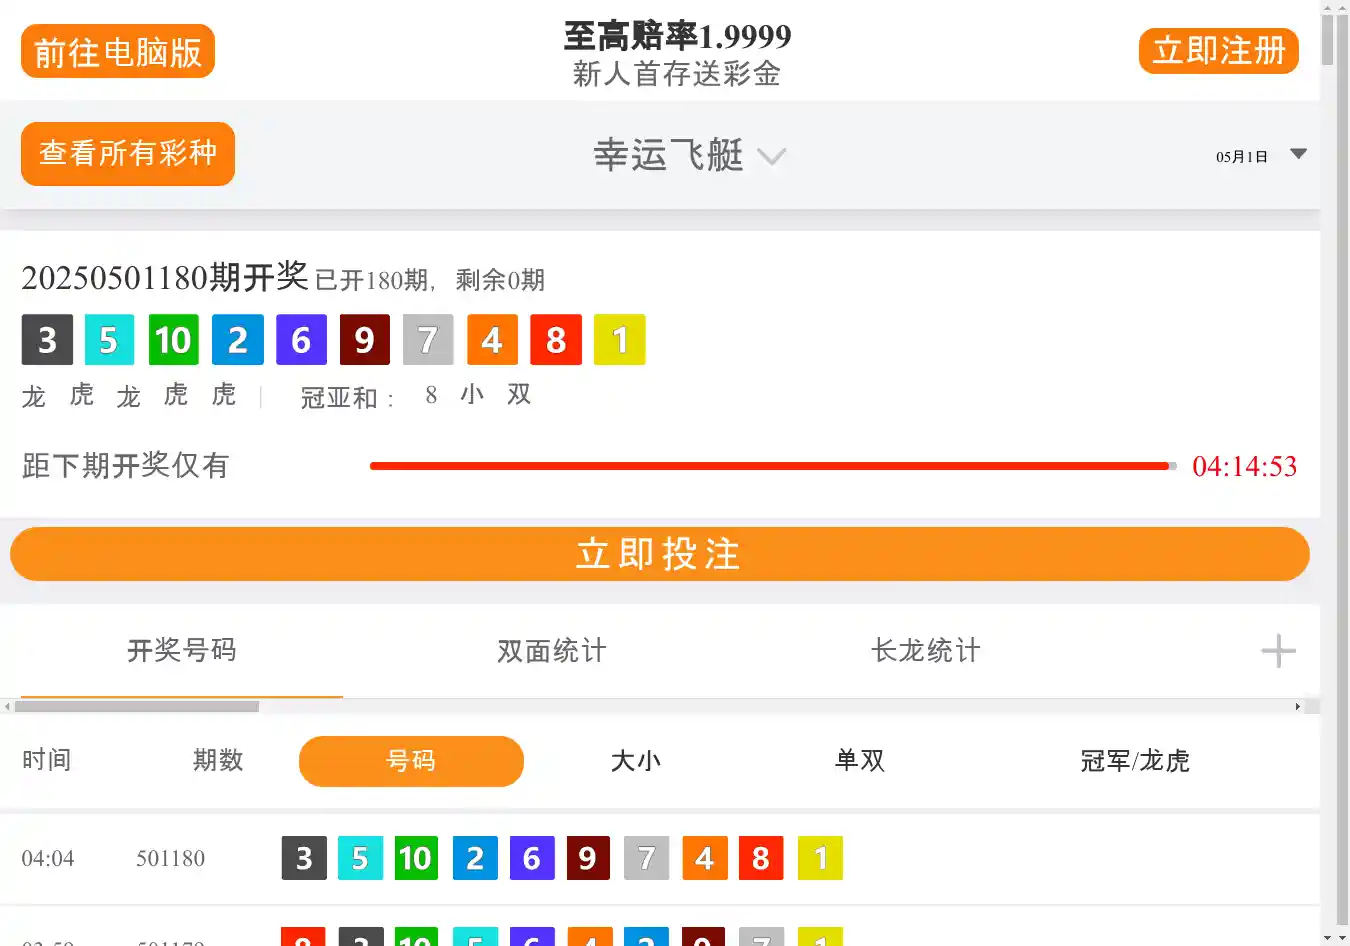
Task: Click the green number 10 ball in latest draw
Action: coord(173,340)
